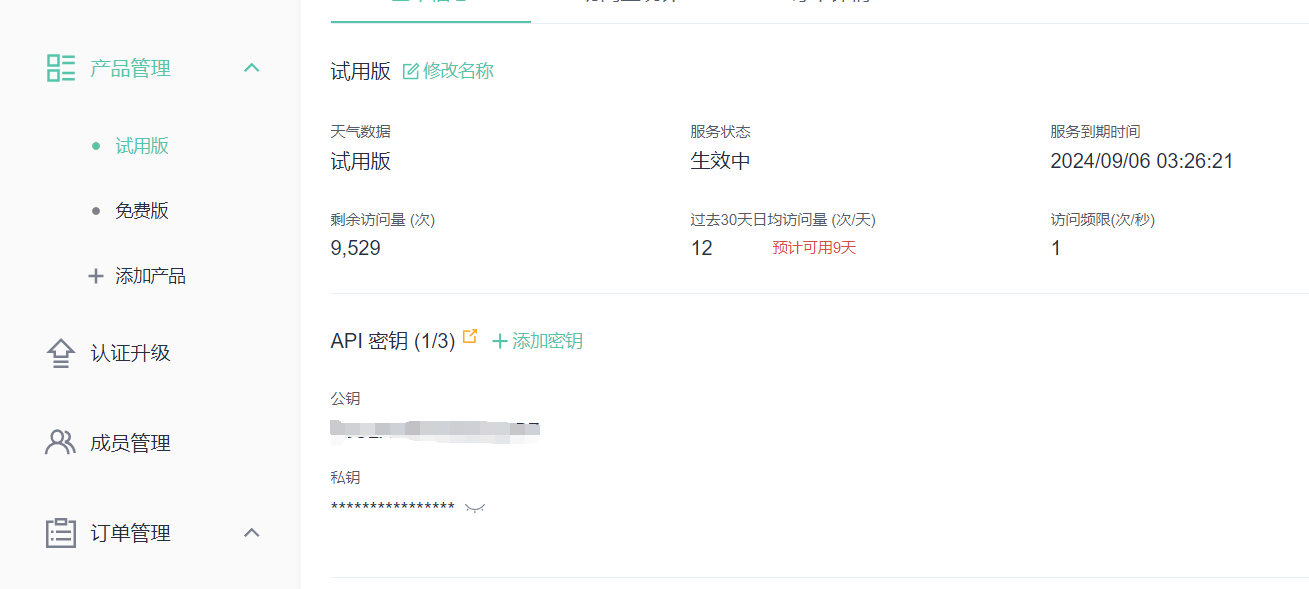Select the active green-underlined tab at top
Viewport: 1309px width, 589px height.
coord(430,10)
